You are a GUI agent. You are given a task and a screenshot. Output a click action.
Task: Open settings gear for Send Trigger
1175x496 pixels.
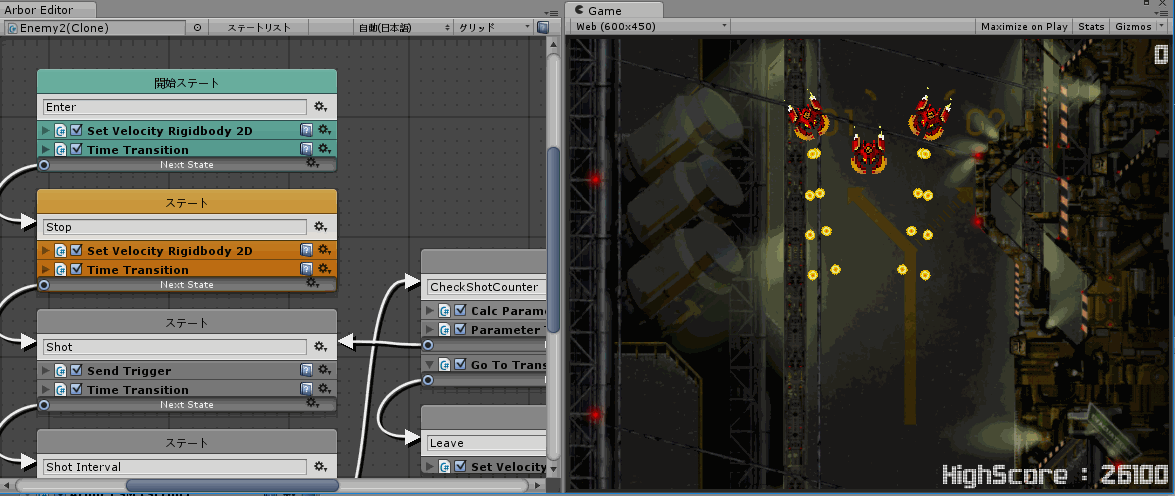[324, 370]
